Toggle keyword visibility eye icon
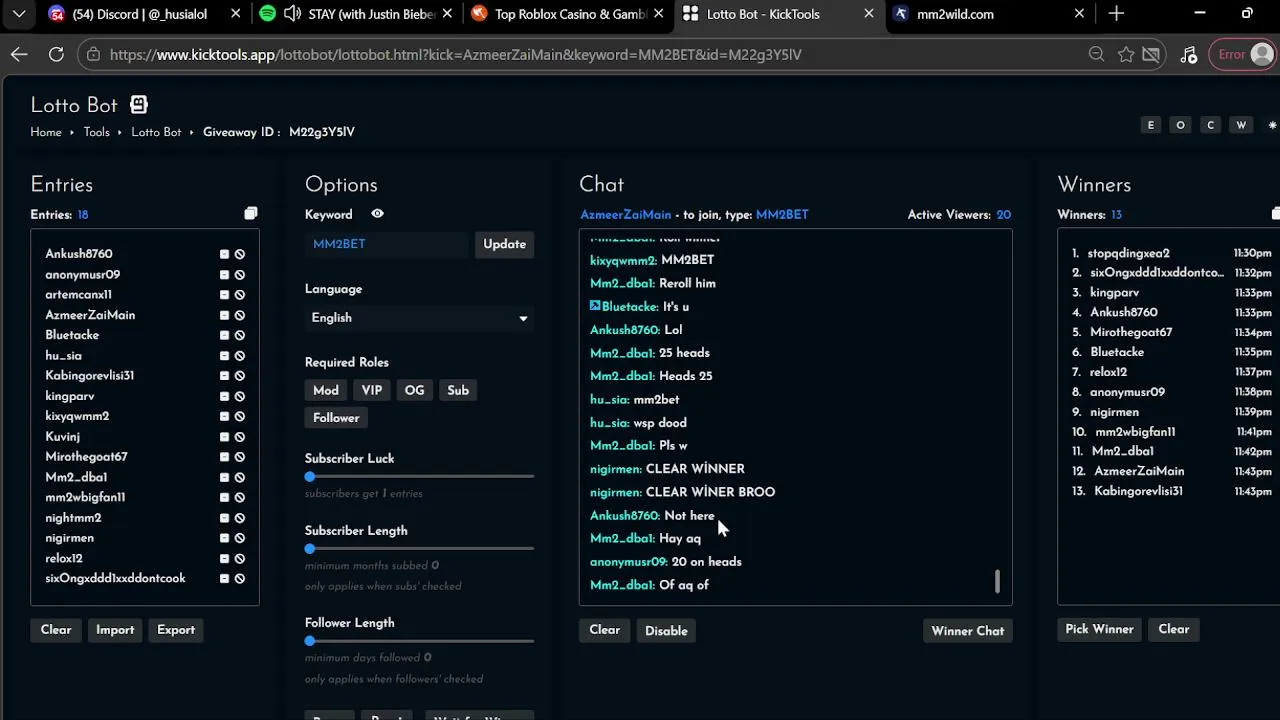This screenshot has height=720, width=1280. click(x=377, y=214)
